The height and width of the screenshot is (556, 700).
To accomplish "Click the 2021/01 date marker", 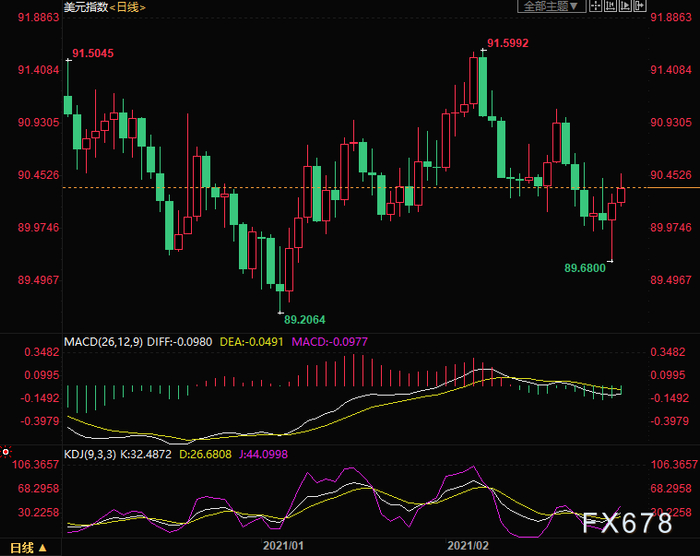I will (283, 546).
